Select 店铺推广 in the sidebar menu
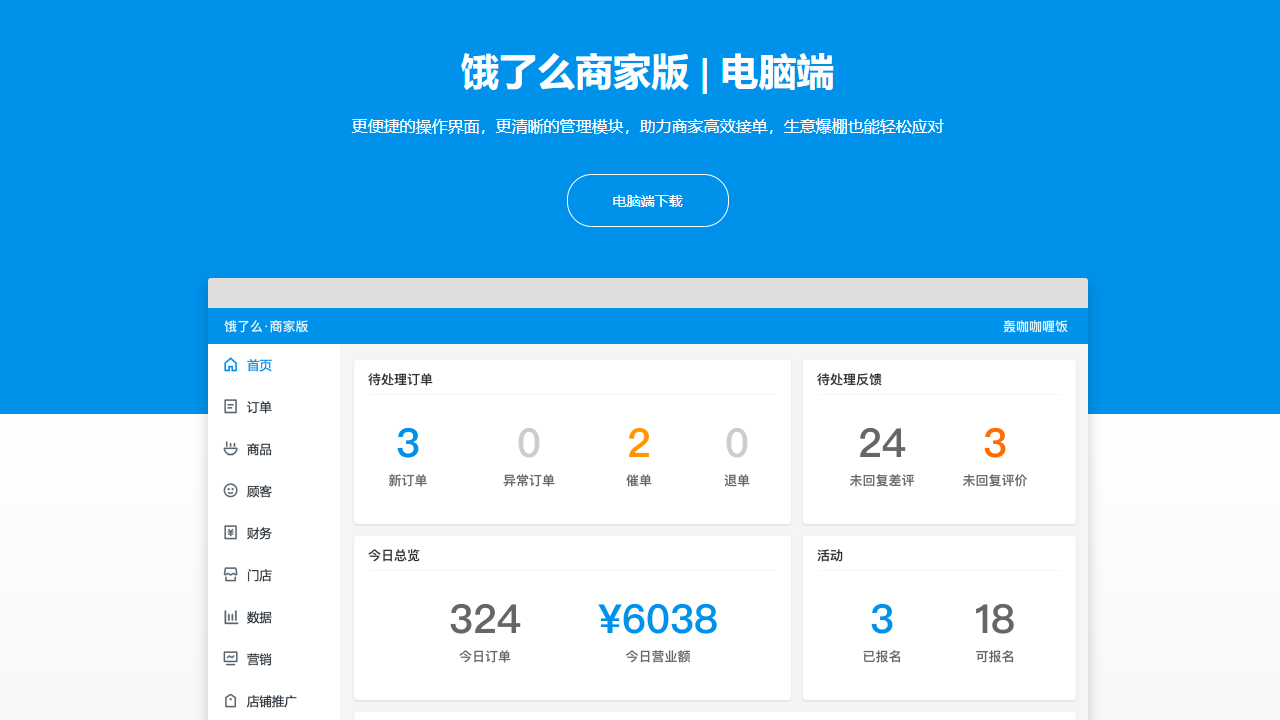Image resolution: width=1280 pixels, height=720 pixels. pyautogui.click(x=271, y=702)
